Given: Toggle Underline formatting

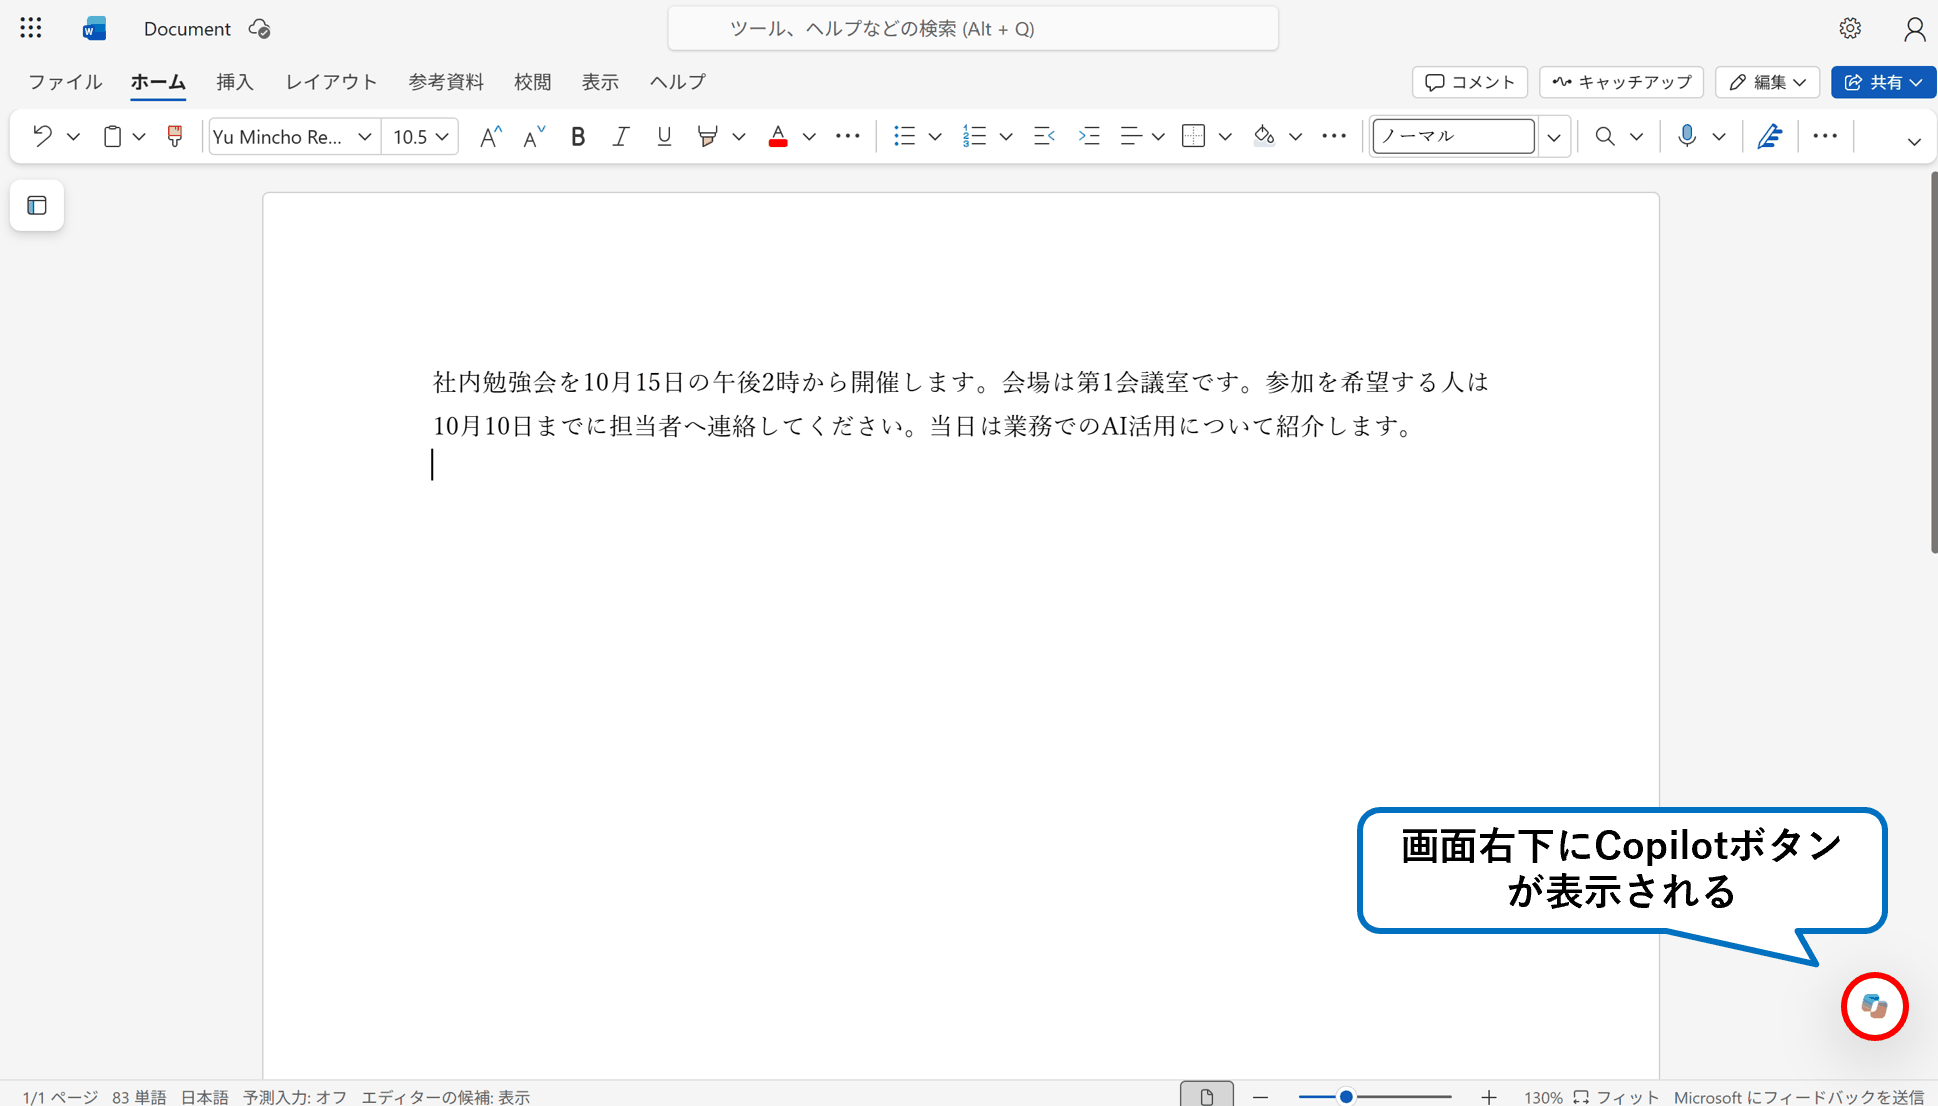Looking at the screenshot, I should tap(664, 136).
